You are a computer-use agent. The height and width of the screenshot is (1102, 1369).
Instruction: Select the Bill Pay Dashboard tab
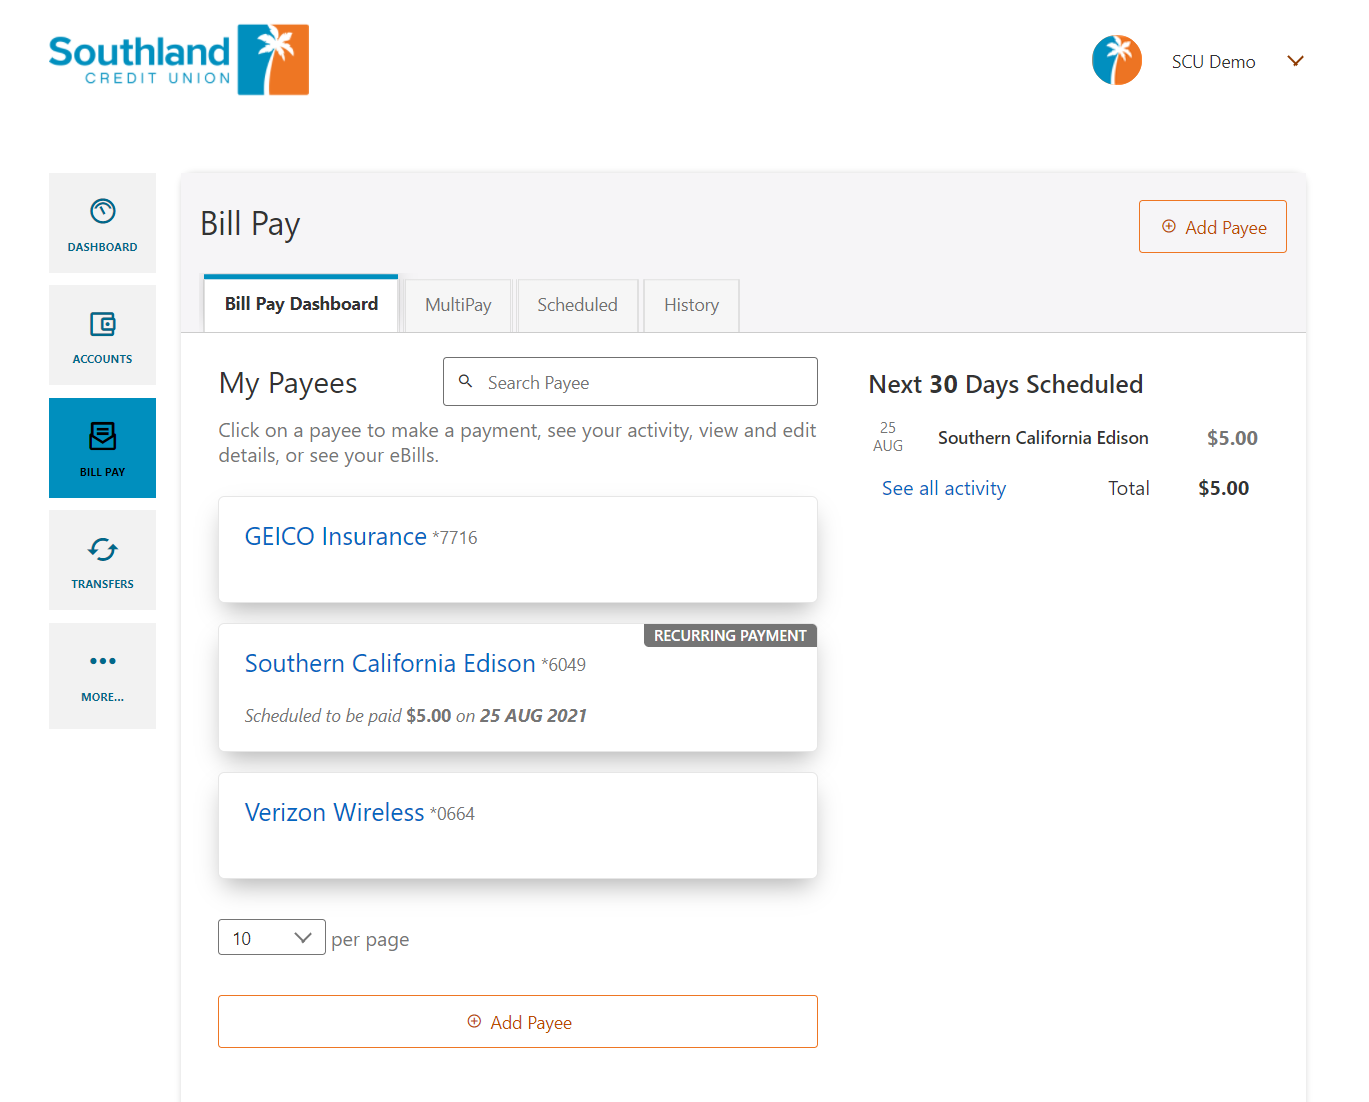coord(301,304)
